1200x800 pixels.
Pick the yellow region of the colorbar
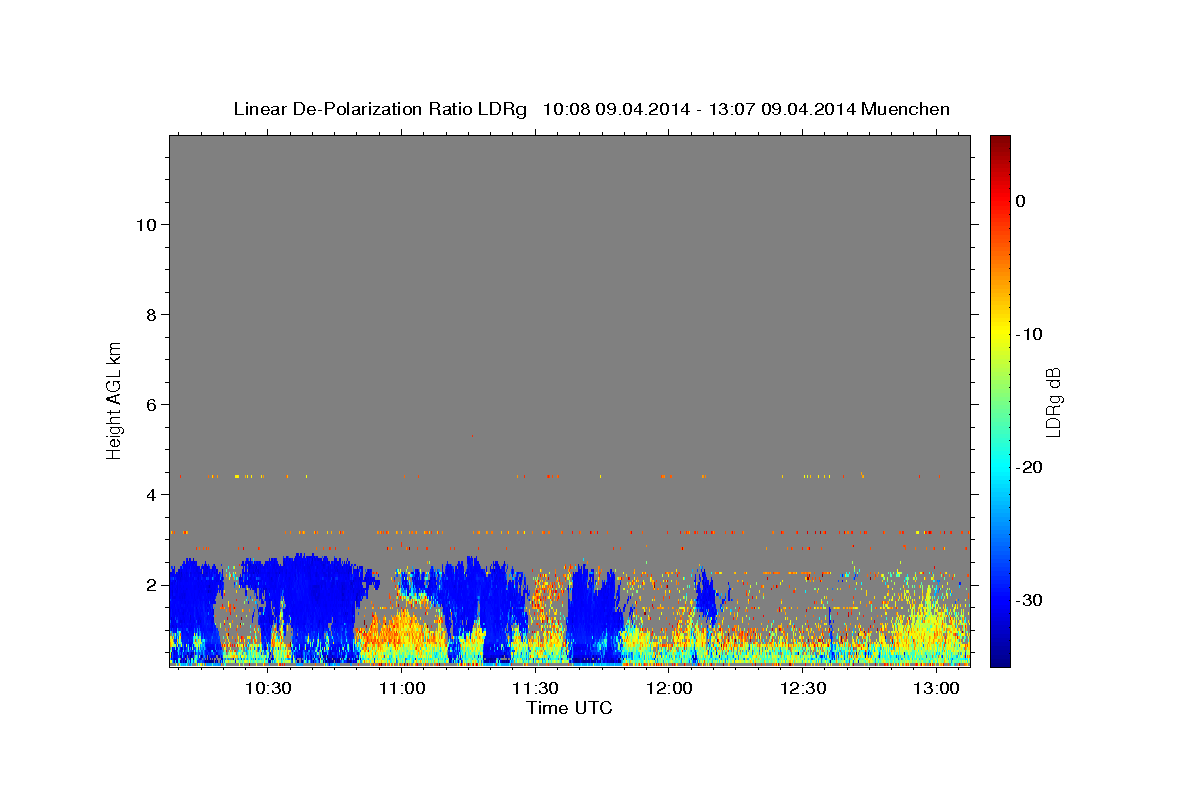coord(1000,330)
